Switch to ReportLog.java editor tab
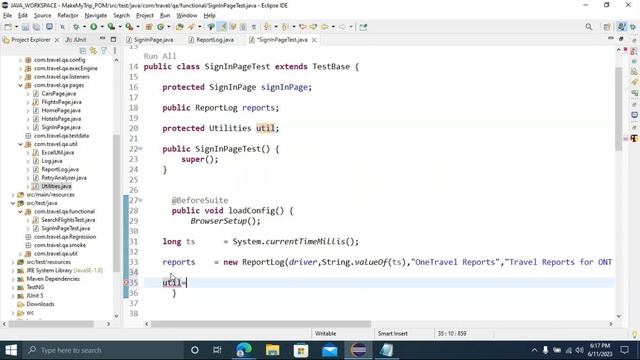This screenshot has height=360, width=640. (211, 40)
